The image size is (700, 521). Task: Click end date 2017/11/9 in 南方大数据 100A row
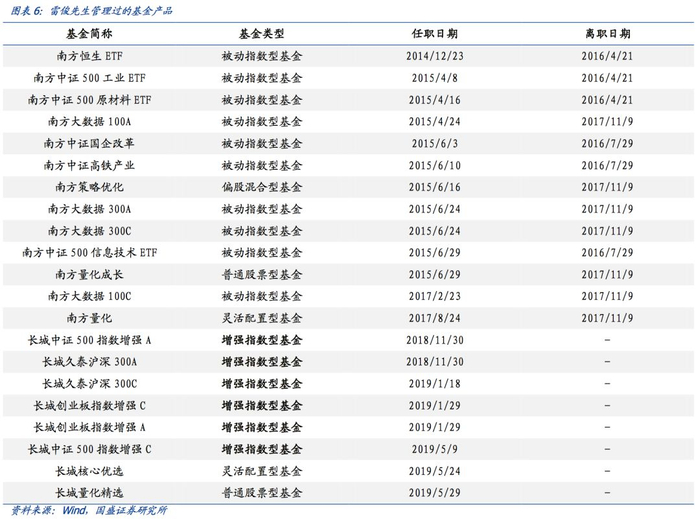pyautogui.click(x=607, y=121)
